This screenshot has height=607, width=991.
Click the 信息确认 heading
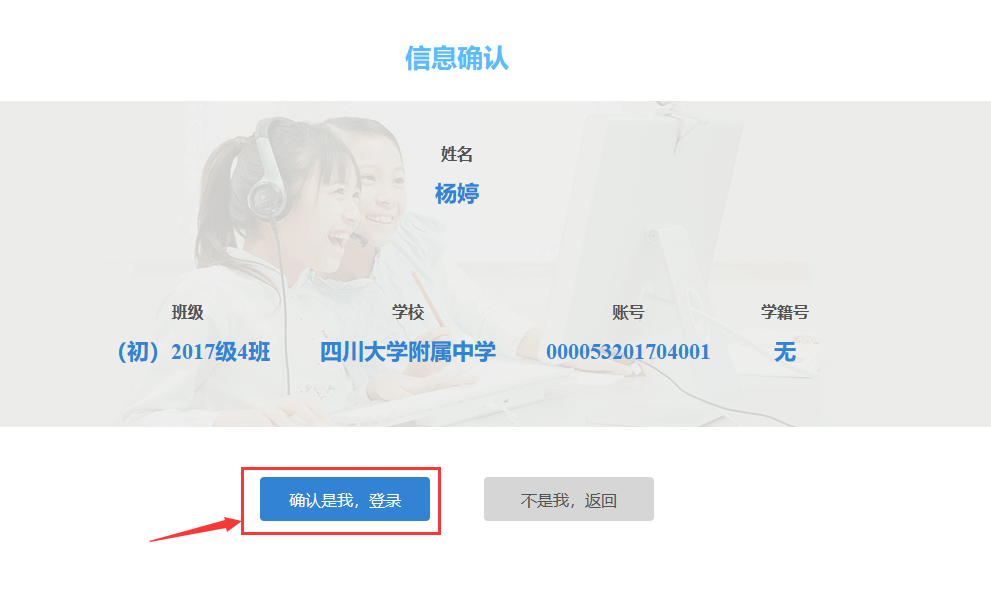pyautogui.click(x=456, y=58)
